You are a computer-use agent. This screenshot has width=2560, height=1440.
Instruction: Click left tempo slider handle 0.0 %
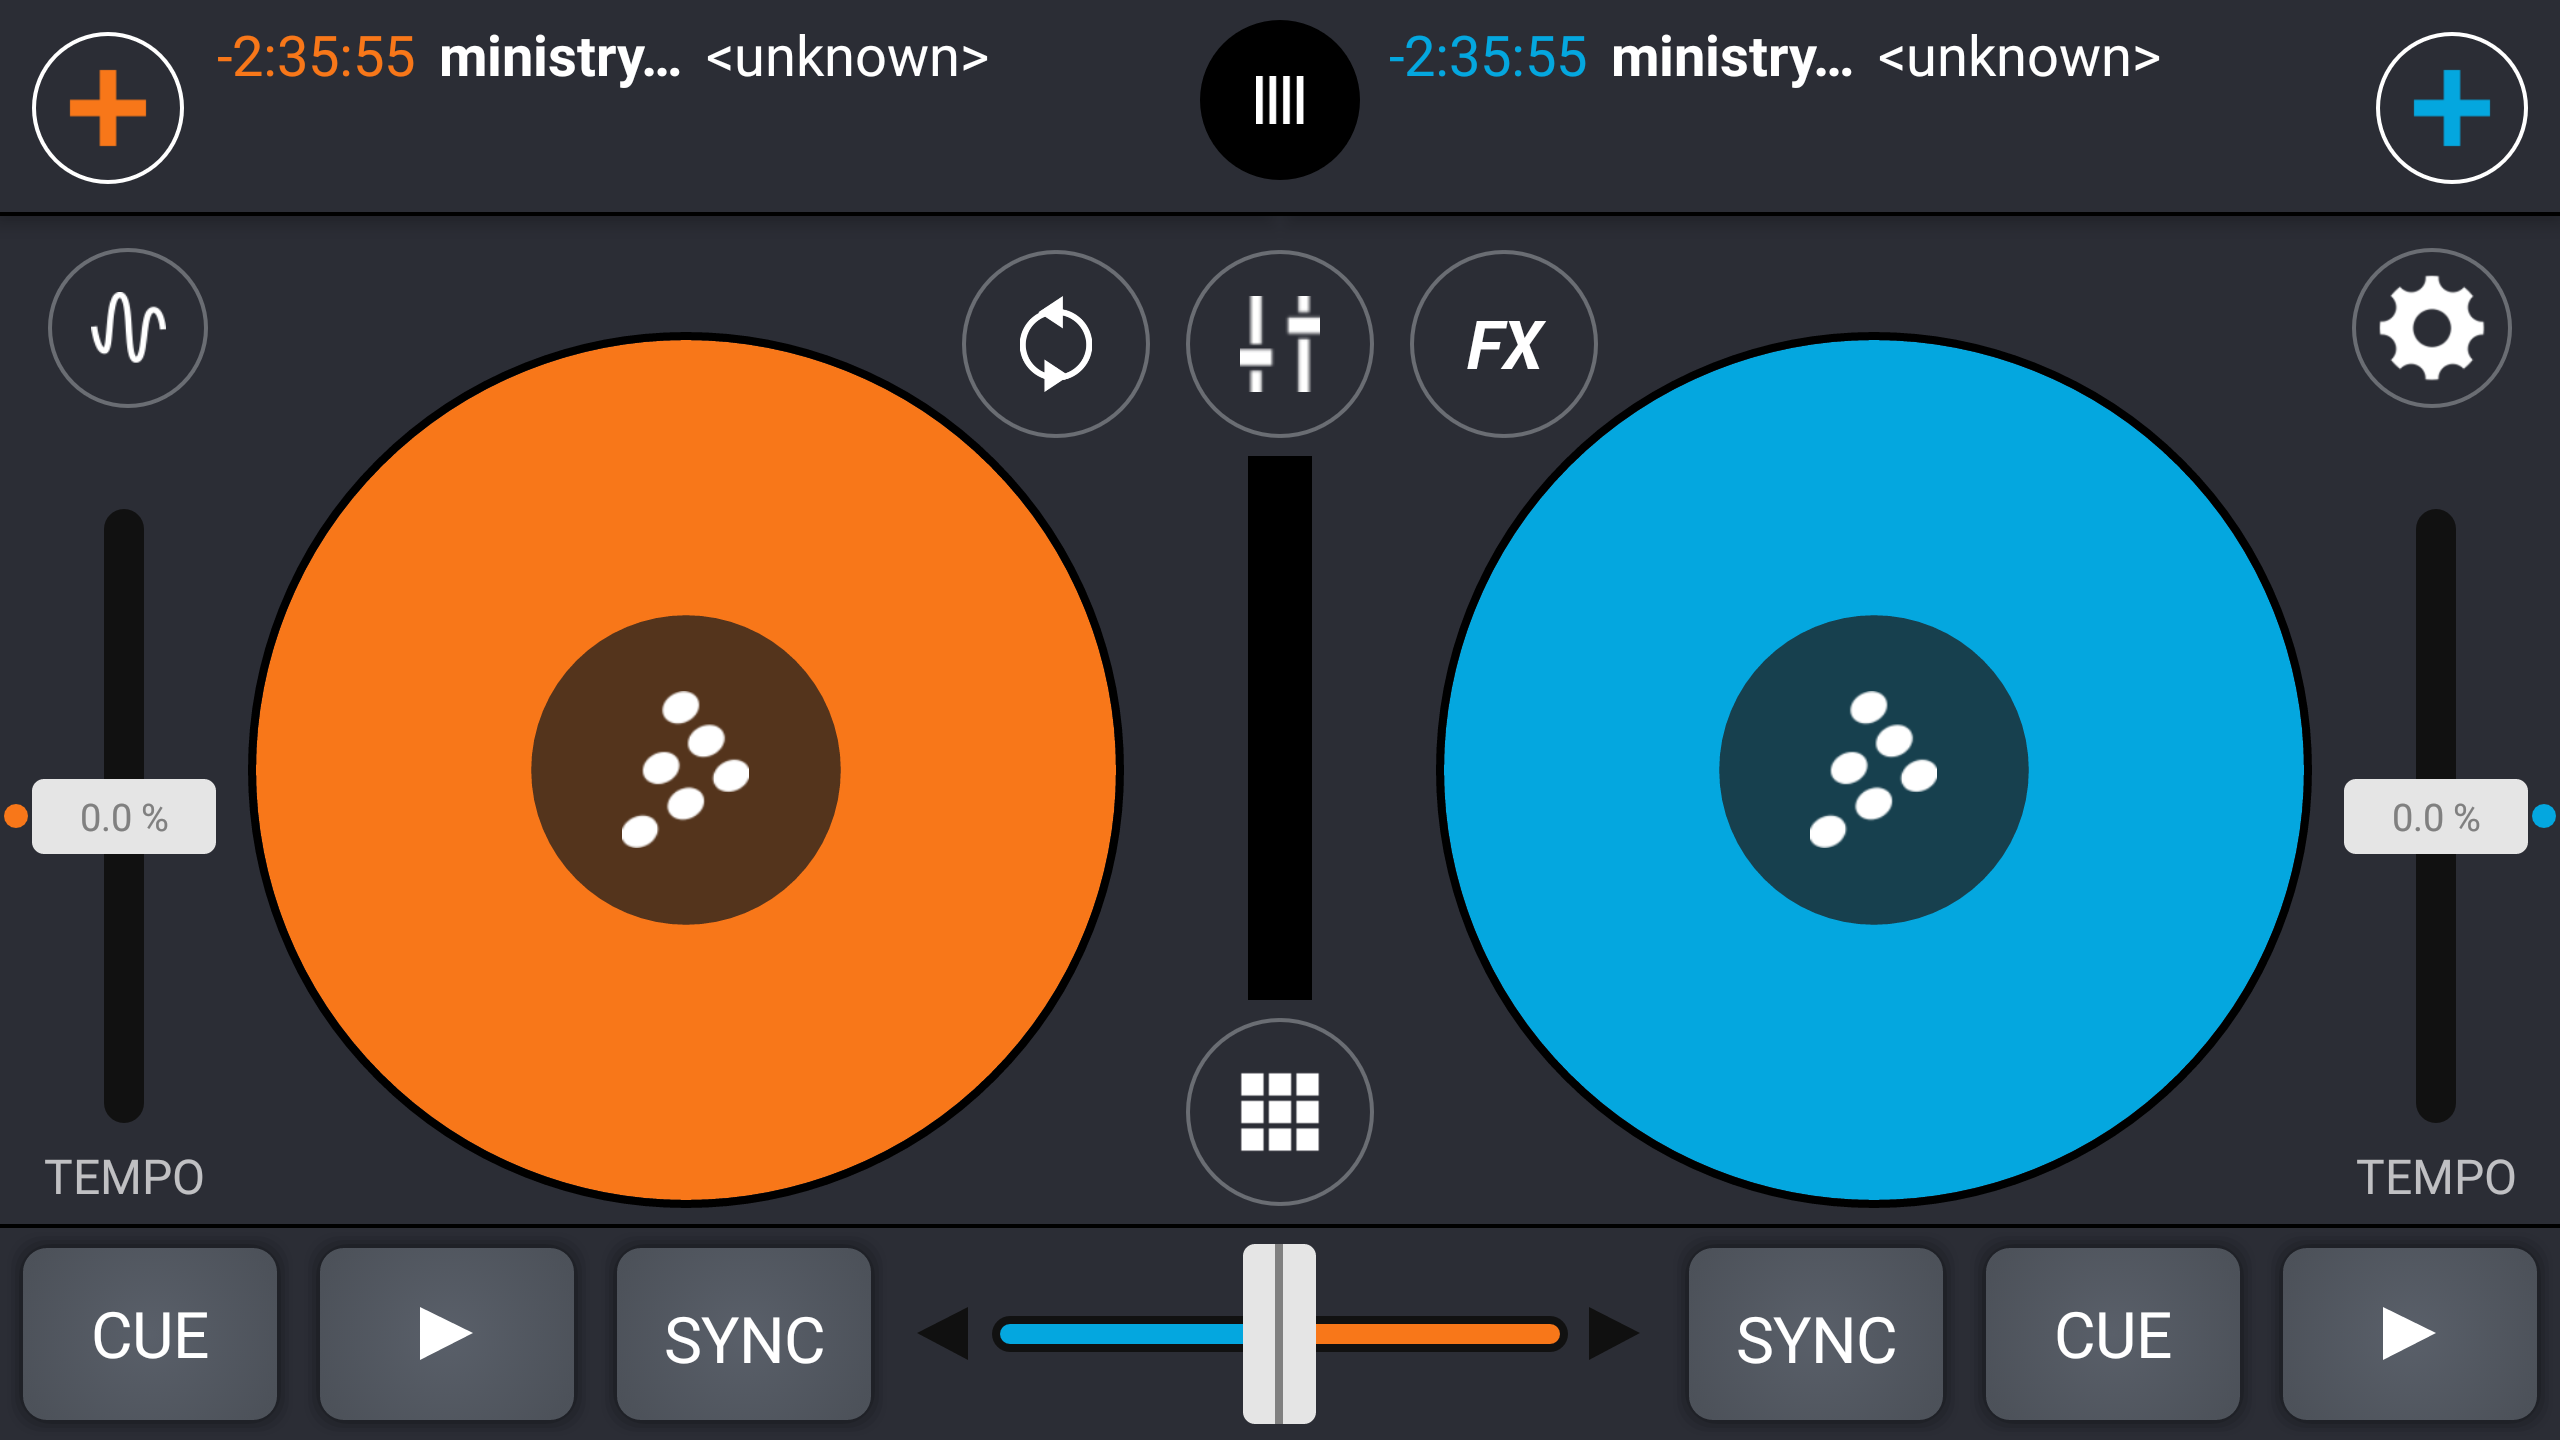pyautogui.click(x=124, y=816)
